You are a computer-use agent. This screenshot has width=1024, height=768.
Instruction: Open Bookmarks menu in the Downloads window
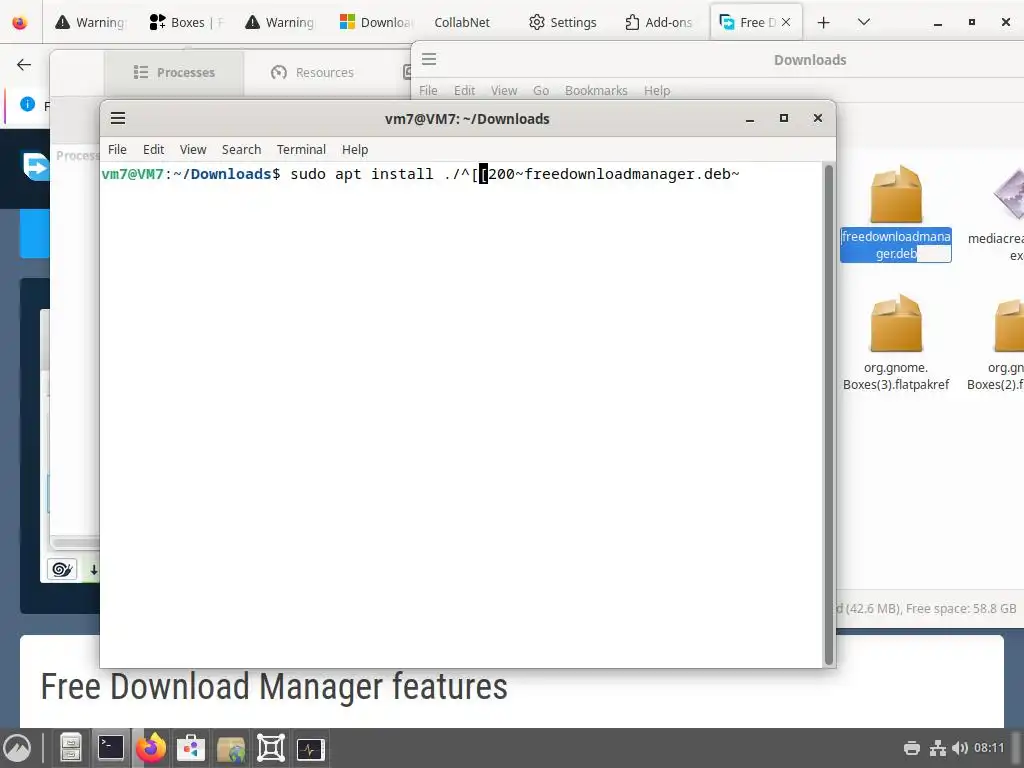coord(596,91)
